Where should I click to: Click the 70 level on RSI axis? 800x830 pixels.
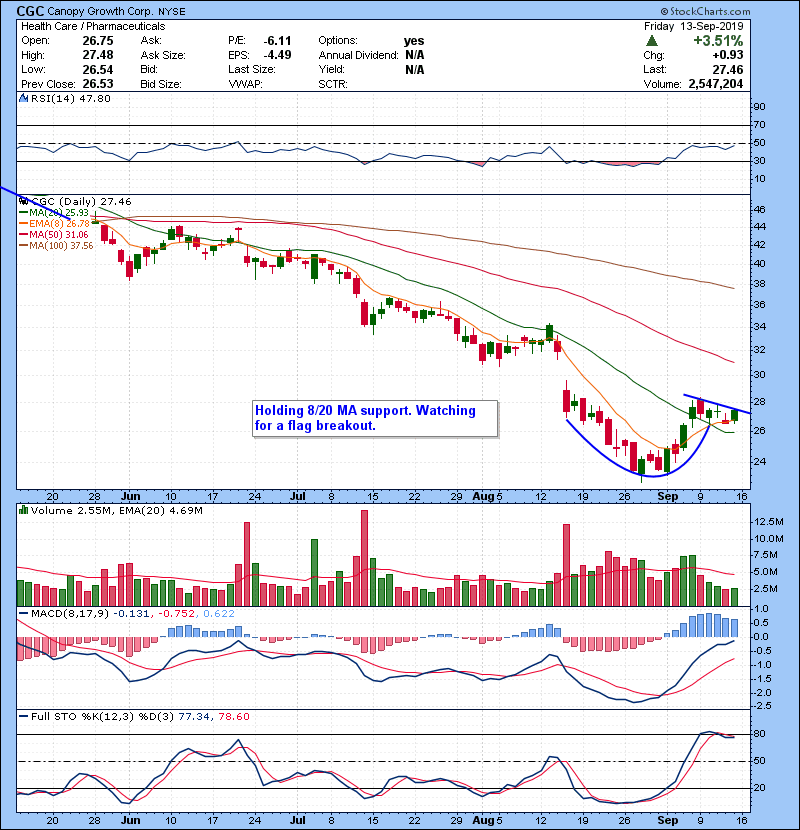[760, 125]
